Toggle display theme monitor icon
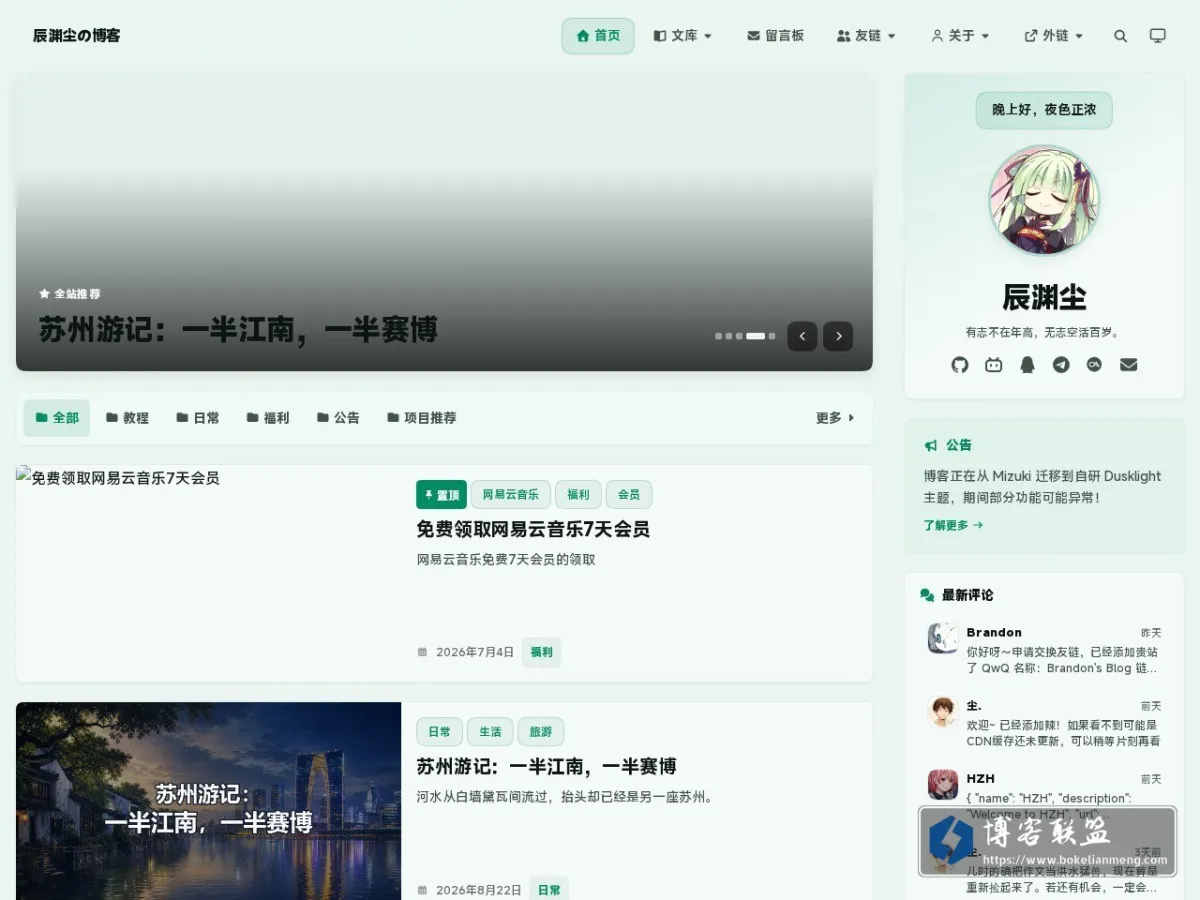Screen dimensions: 1200x900 point(1157,36)
